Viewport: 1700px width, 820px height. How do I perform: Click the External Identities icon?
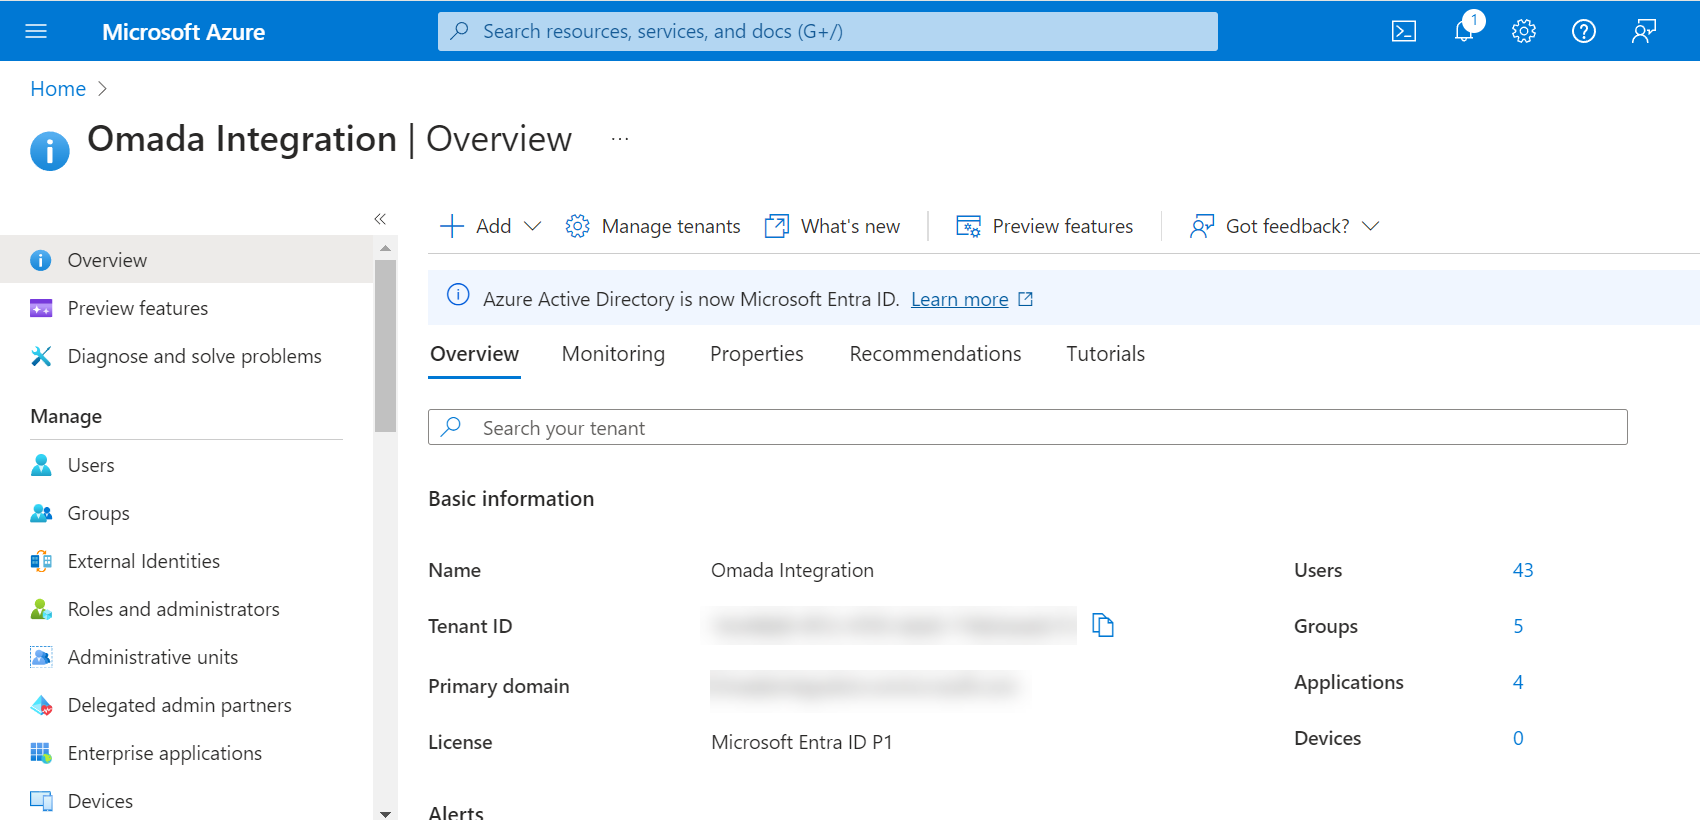(x=41, y=561)
